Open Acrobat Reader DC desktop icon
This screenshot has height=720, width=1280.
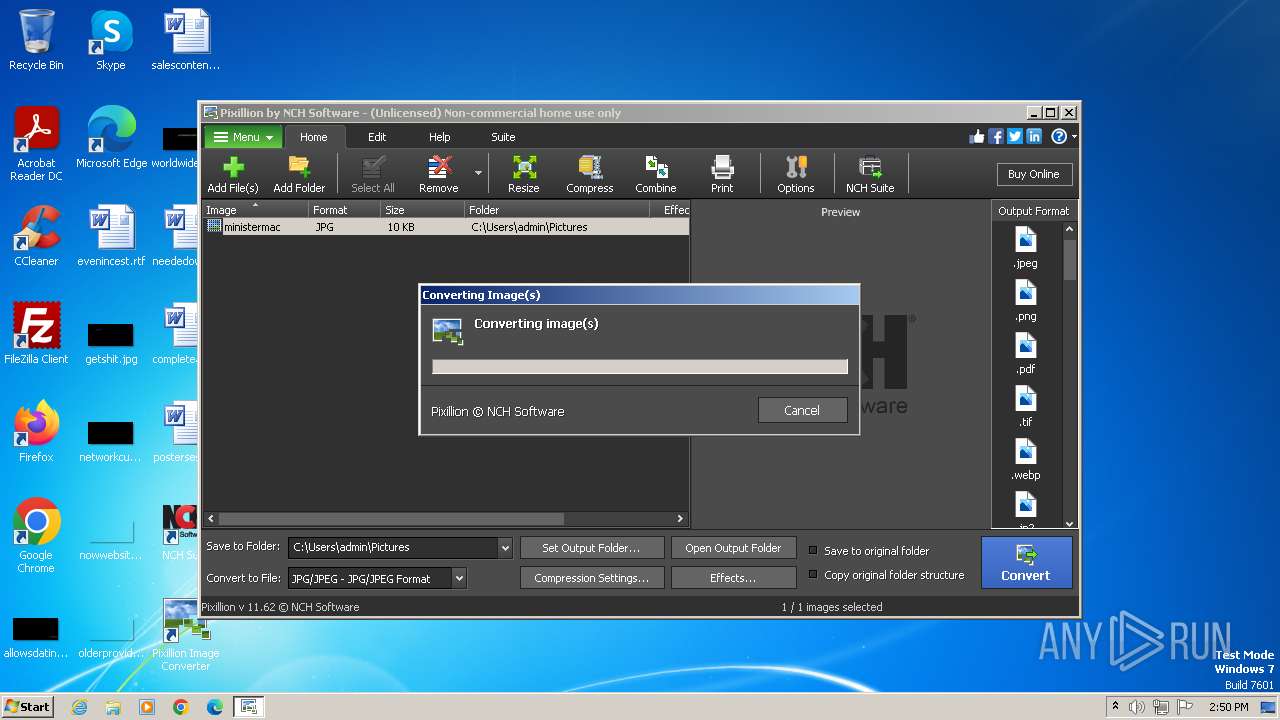tap(36, 144)
